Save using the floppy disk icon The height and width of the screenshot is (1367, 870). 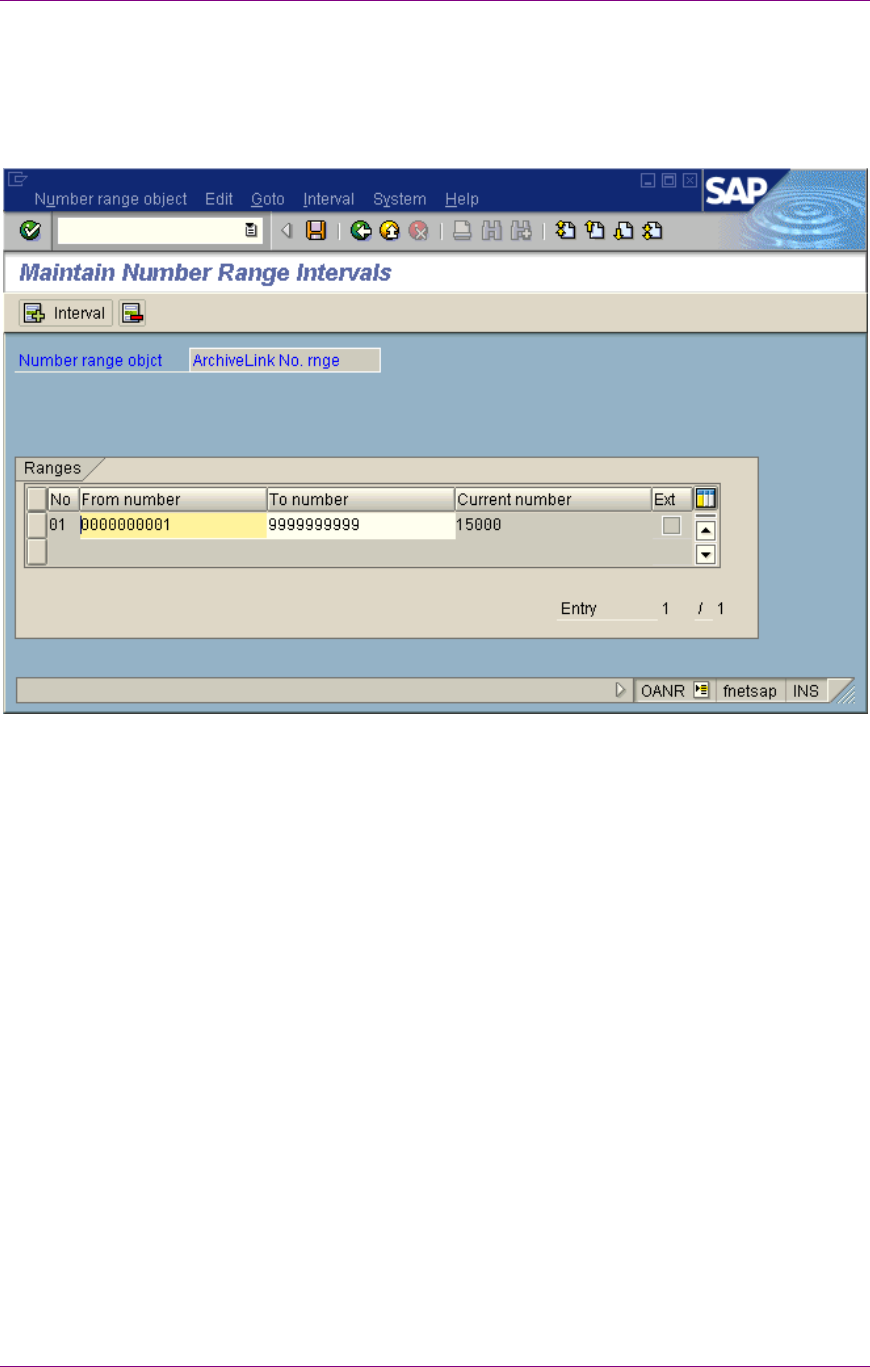[316, 231]
